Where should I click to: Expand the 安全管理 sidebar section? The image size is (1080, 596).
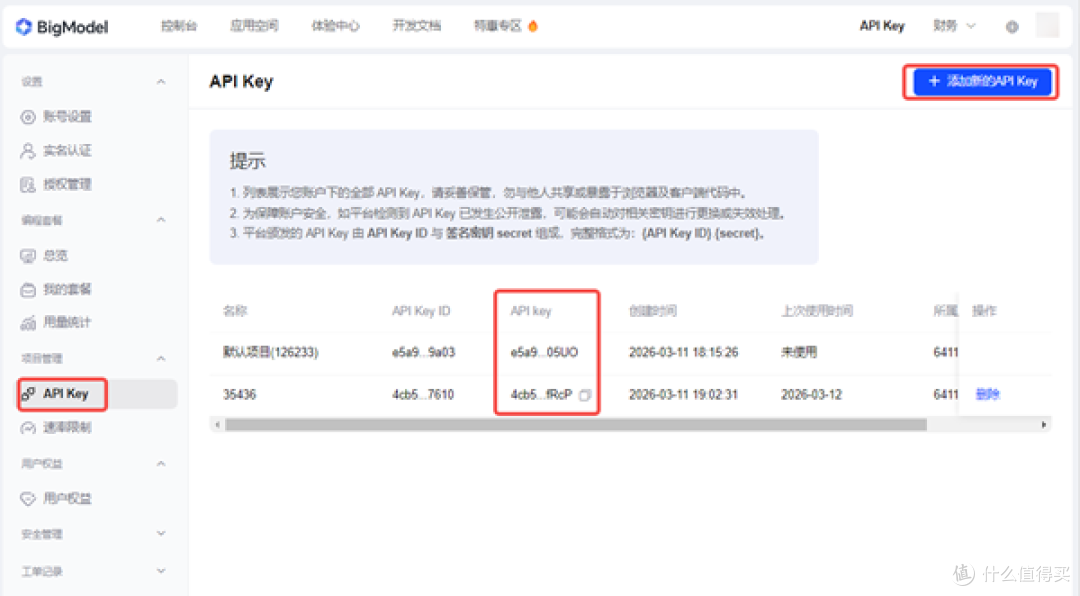point(160,533)
